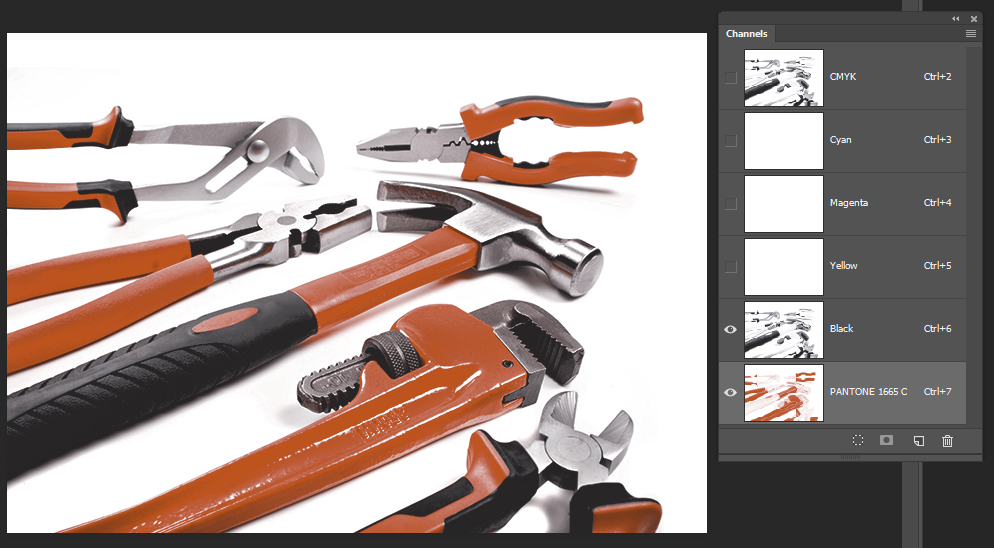Load channel as selection icon
Screen dimensions: 994x548
pos(858,440)
